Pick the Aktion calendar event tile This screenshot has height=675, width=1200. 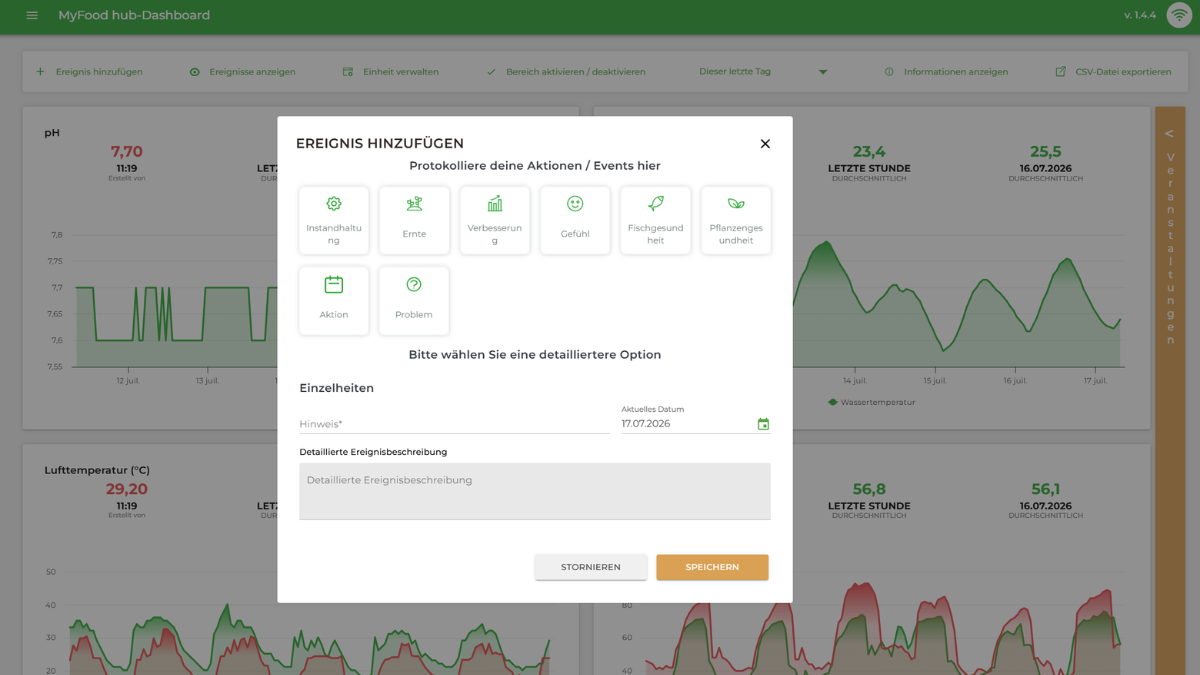(x=334, y=300)
